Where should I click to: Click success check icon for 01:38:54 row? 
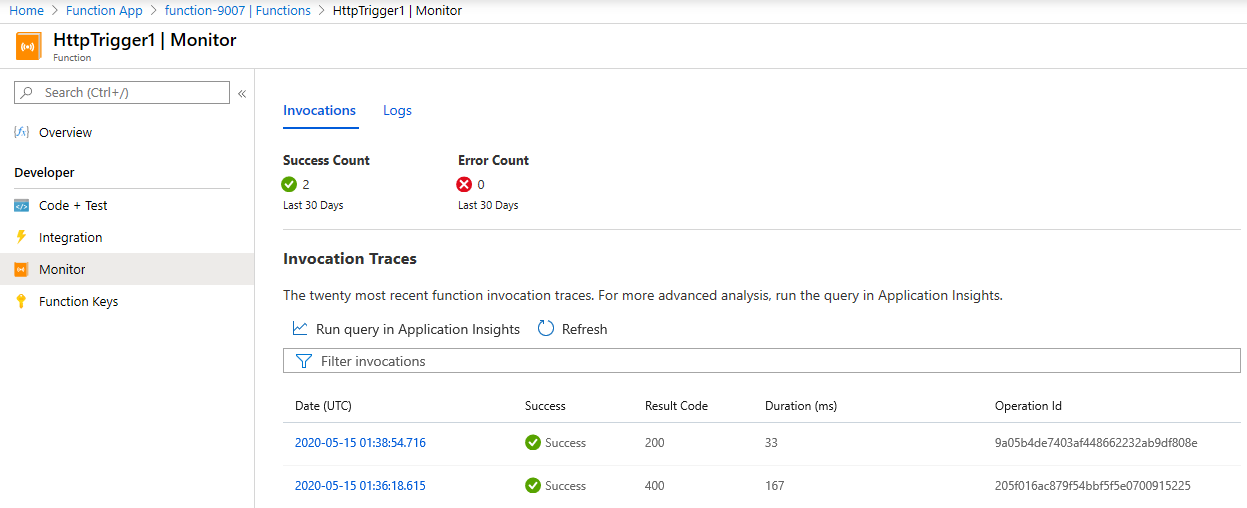pos(533,442)
